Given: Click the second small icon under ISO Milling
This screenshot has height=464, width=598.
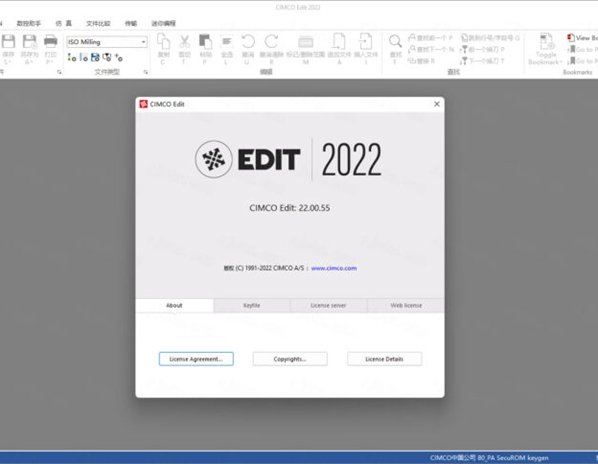Looking at the screenshot, I should (x=84, y=58).
